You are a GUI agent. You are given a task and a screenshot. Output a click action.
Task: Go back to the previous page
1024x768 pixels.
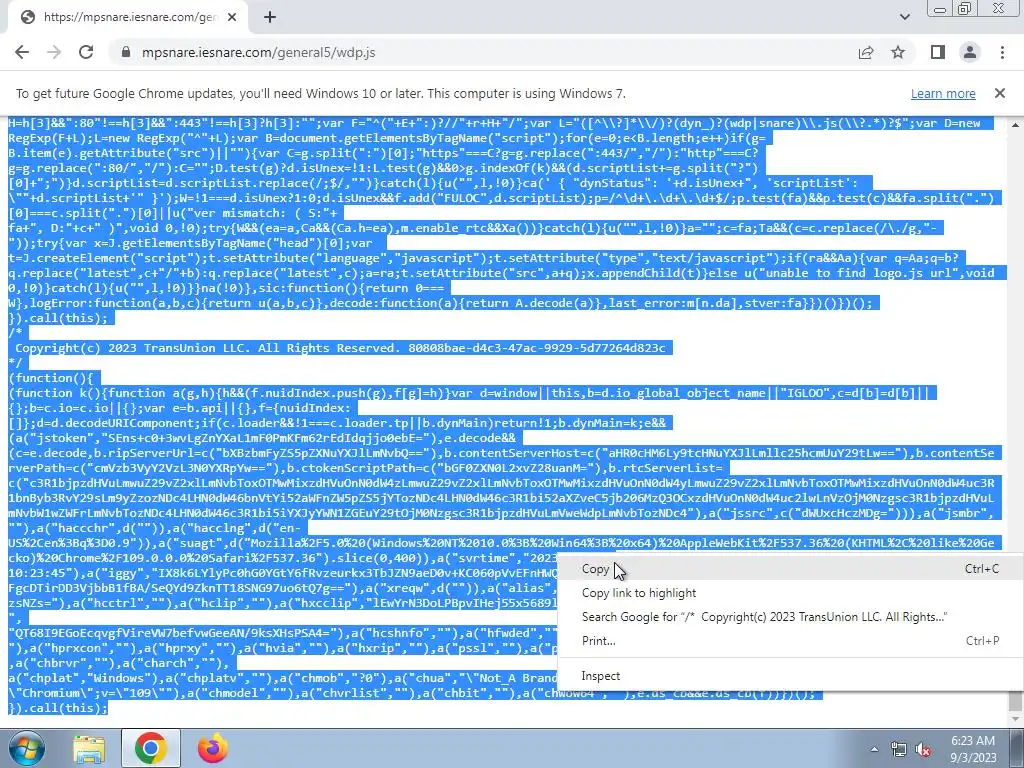22,52
